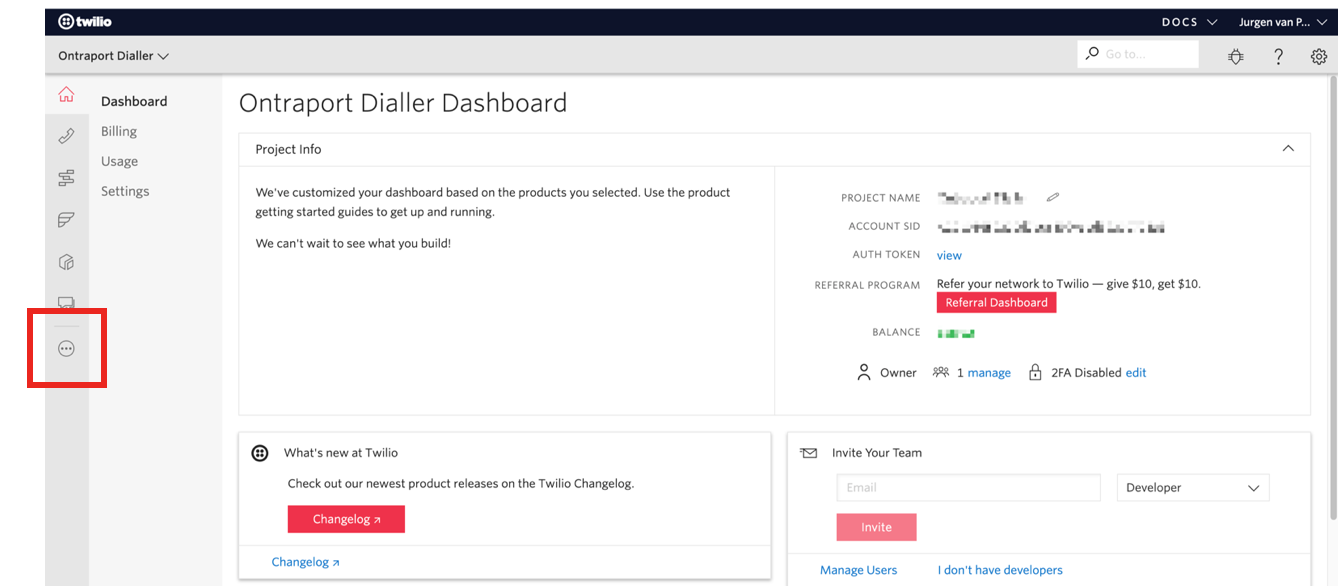Click the AUTH TOKEN label
1338x586 pixels.
[x=886, y=255]
